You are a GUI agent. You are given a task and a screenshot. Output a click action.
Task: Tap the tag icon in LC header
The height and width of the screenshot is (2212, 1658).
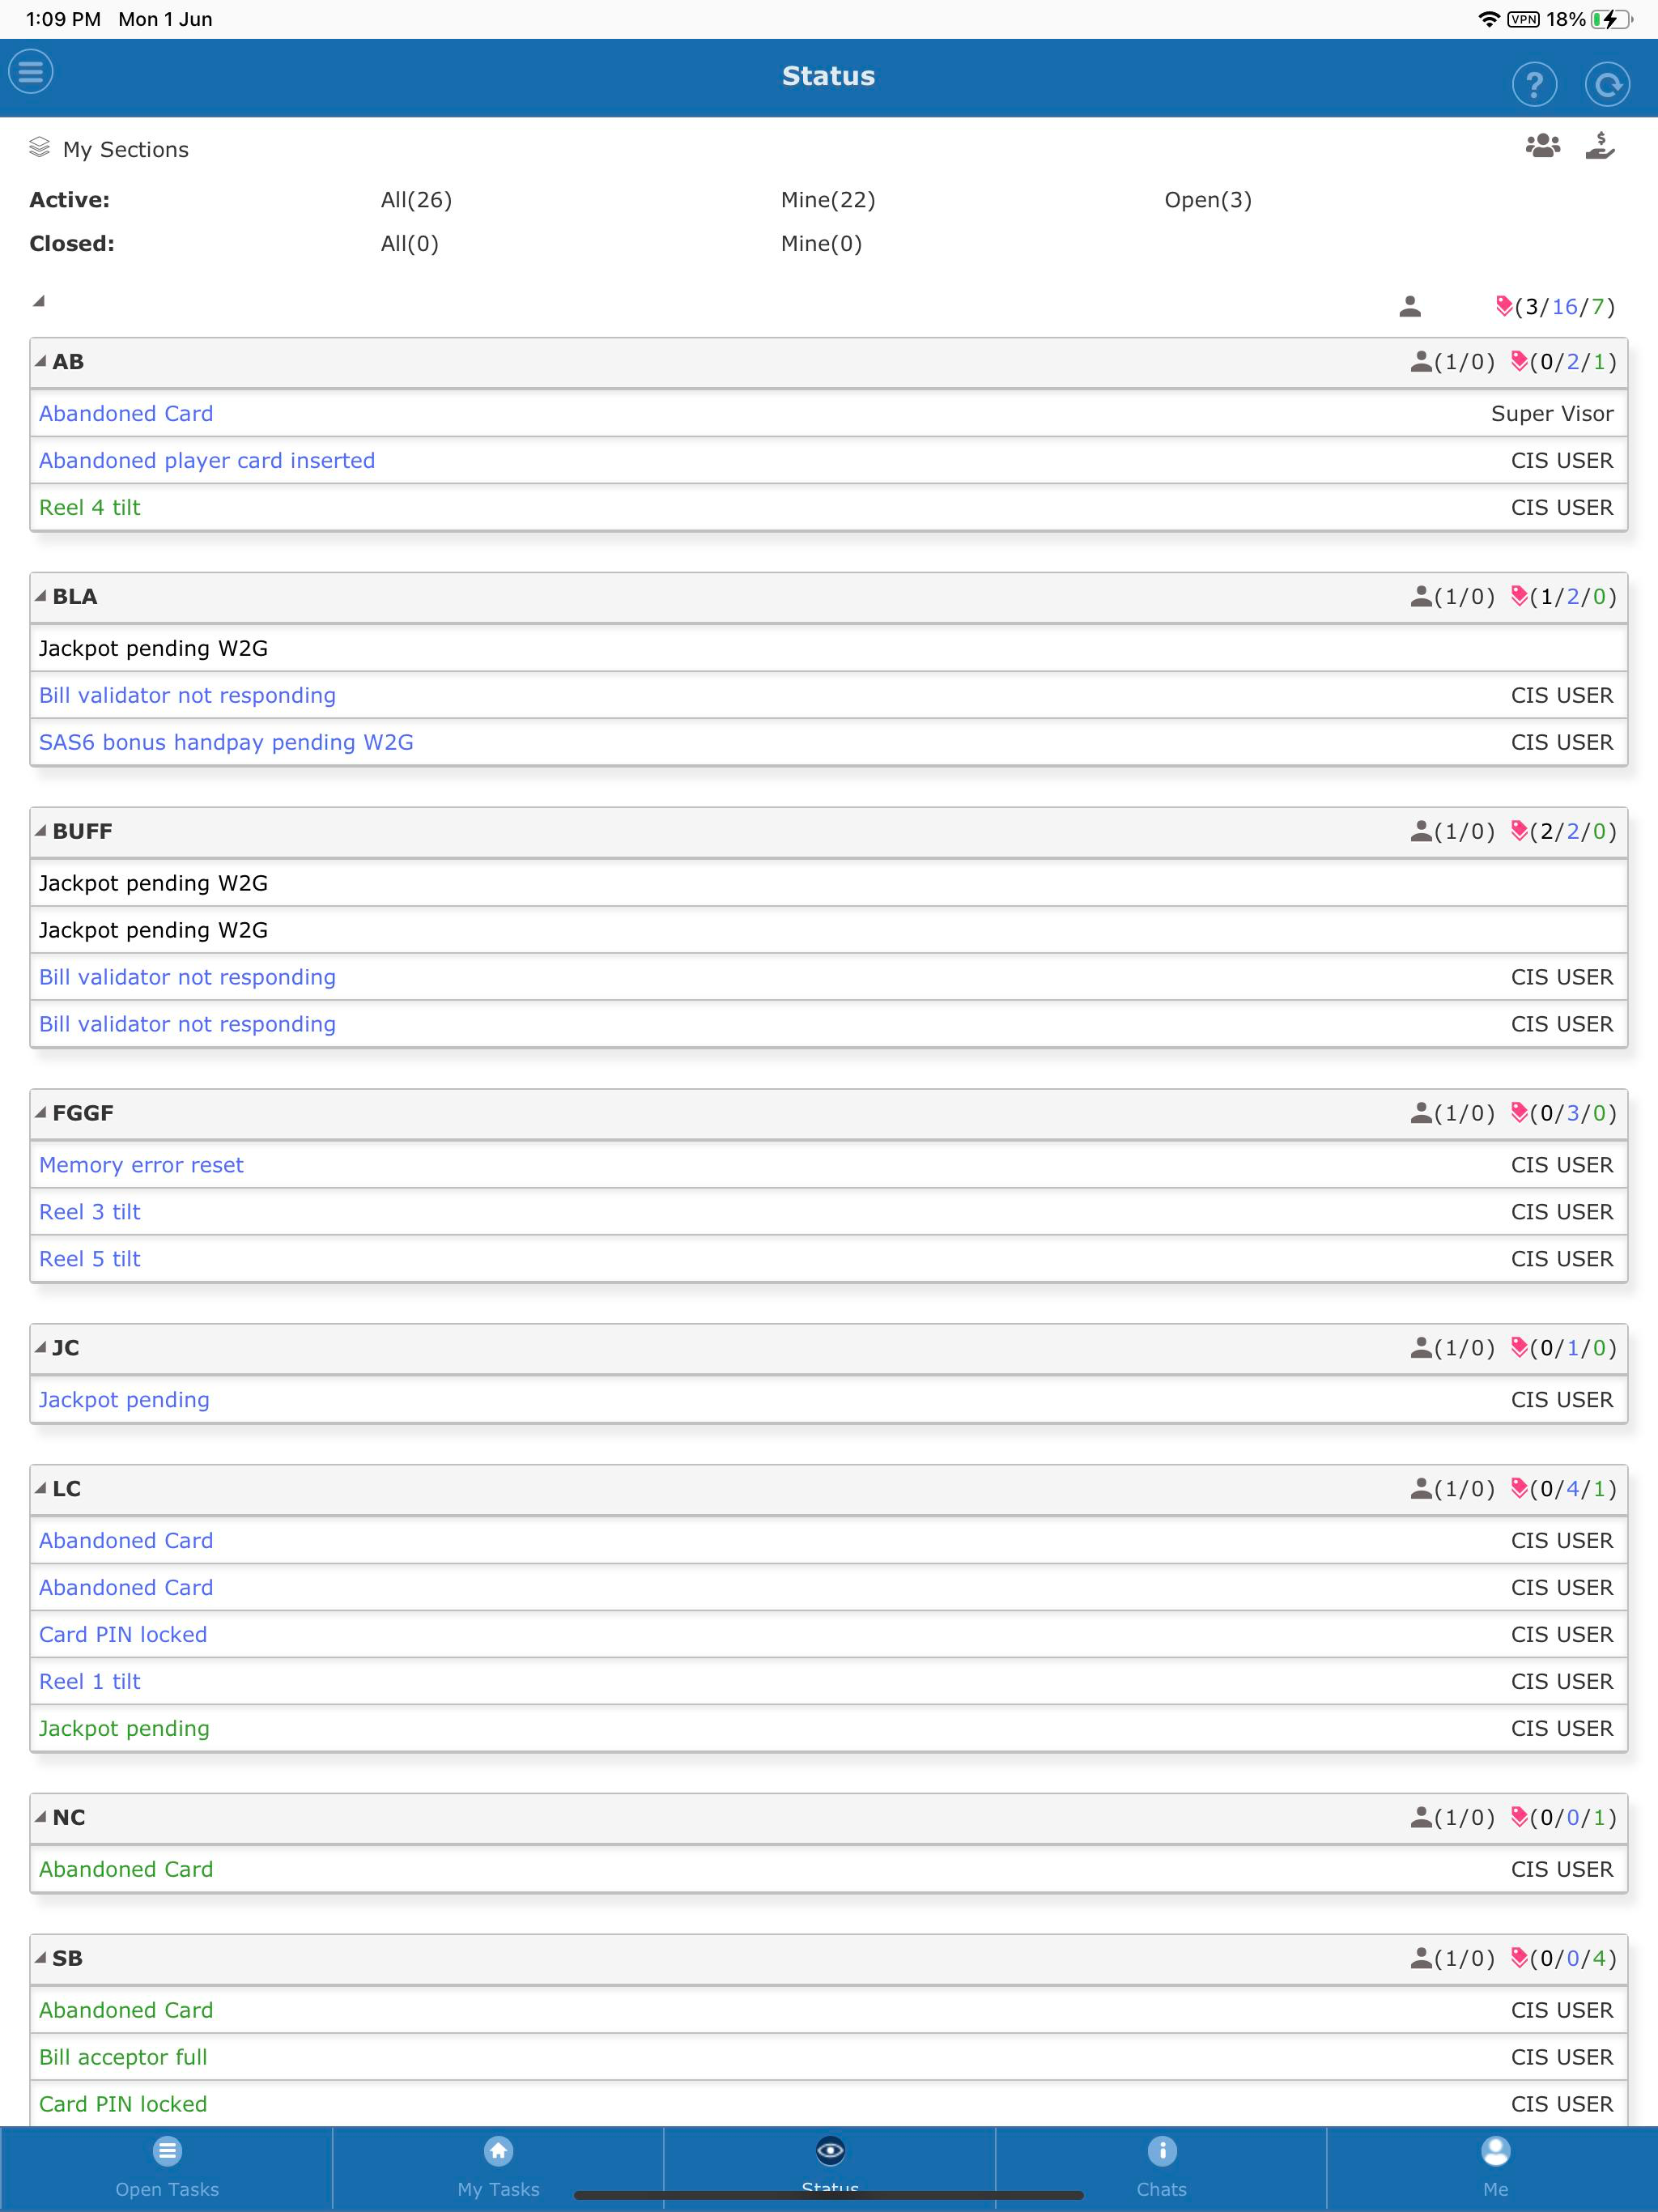[x=1519, y=1489]
